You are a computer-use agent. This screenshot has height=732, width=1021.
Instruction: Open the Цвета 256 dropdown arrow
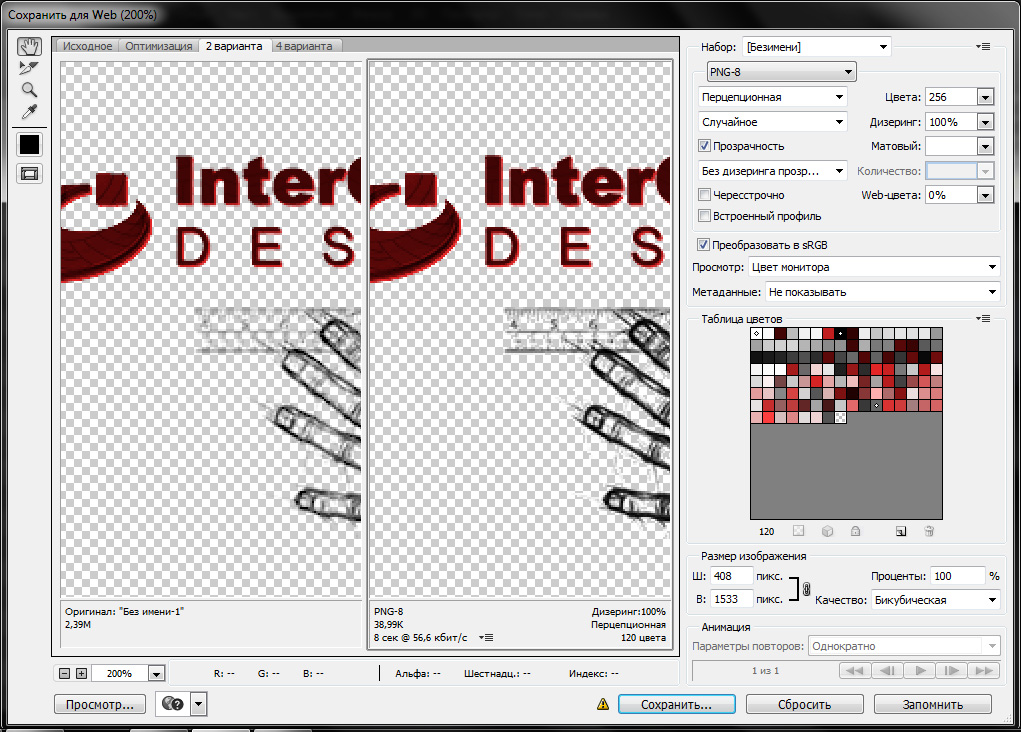[x=985, y=97]
